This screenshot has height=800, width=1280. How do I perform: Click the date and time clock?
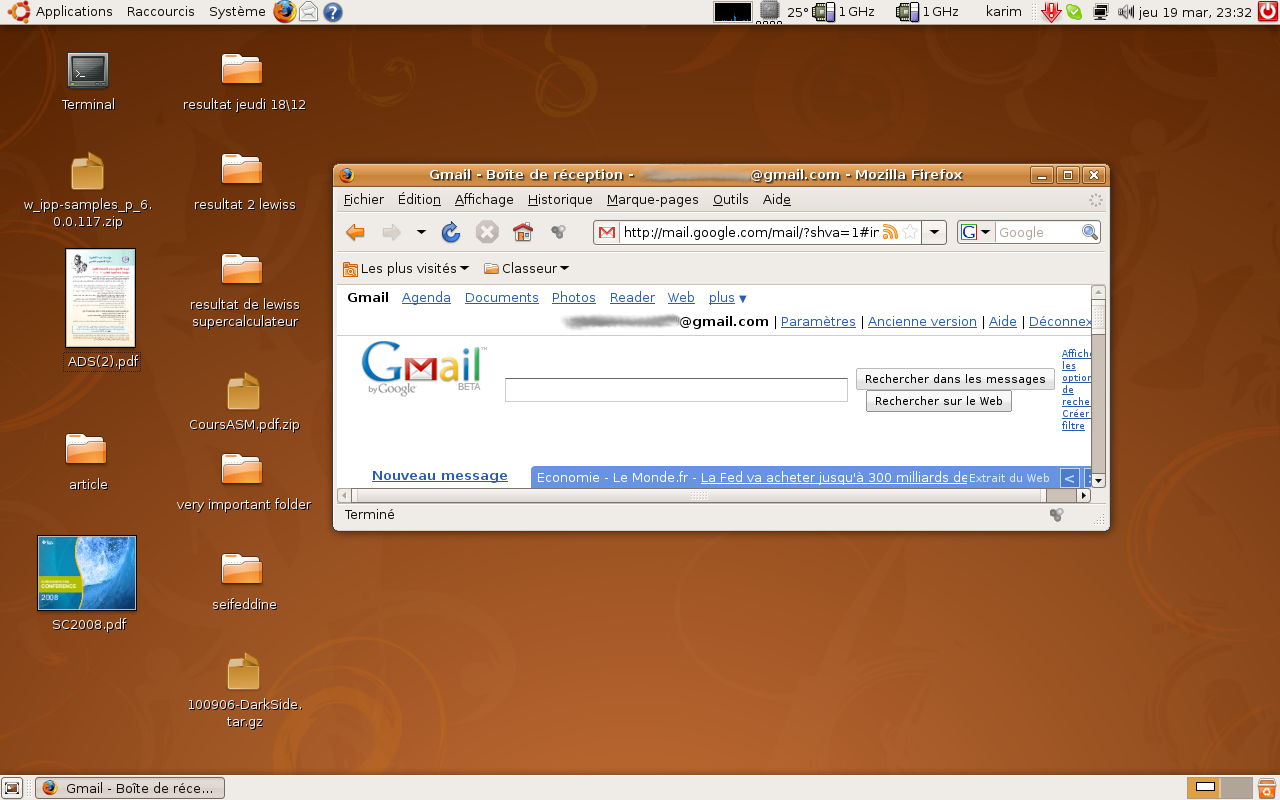click(x=1195, y=12)
